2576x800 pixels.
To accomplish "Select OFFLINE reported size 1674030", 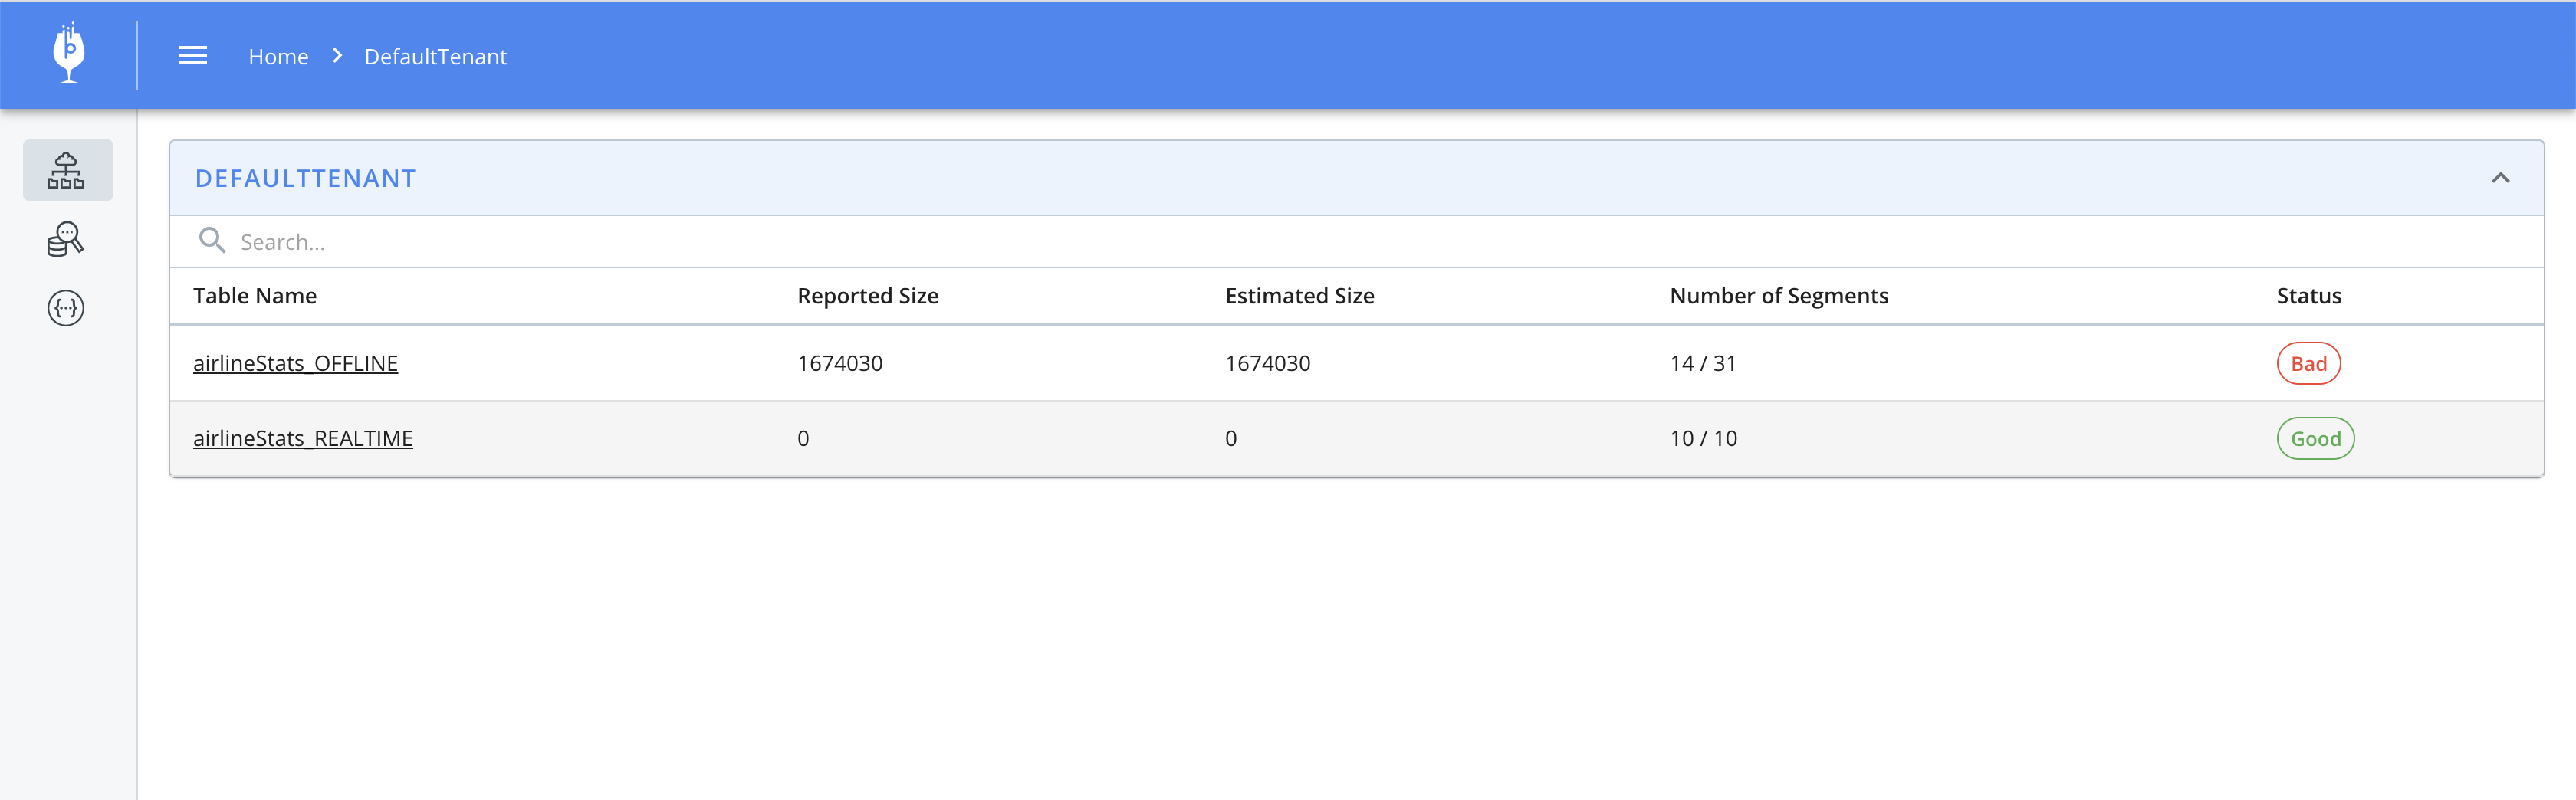I will [840, 363].
